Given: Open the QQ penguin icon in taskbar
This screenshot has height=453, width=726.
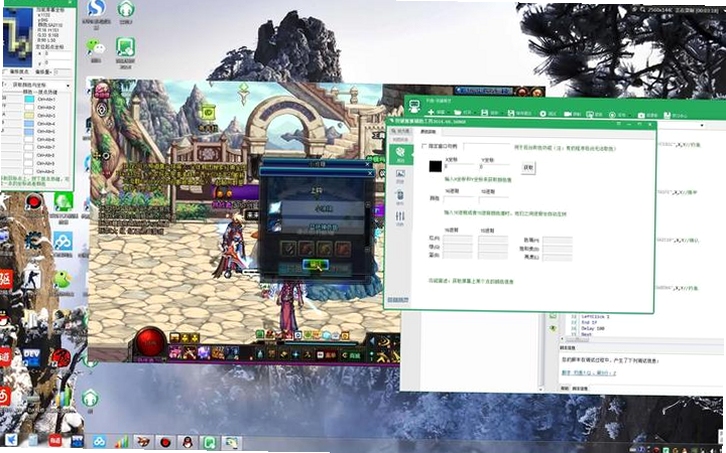Looking at the screenshot, I should [187, 442].
